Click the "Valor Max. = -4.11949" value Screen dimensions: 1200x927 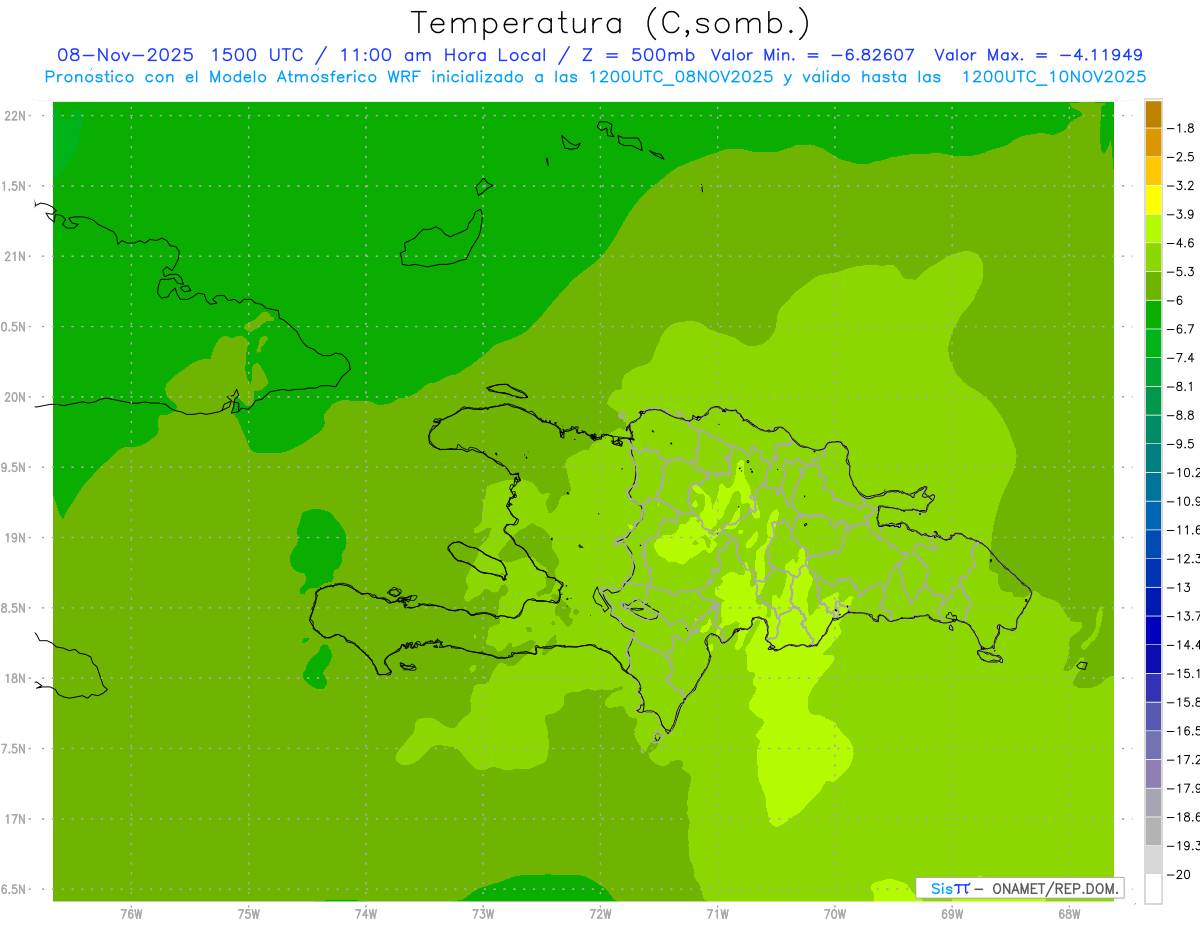1039,55
